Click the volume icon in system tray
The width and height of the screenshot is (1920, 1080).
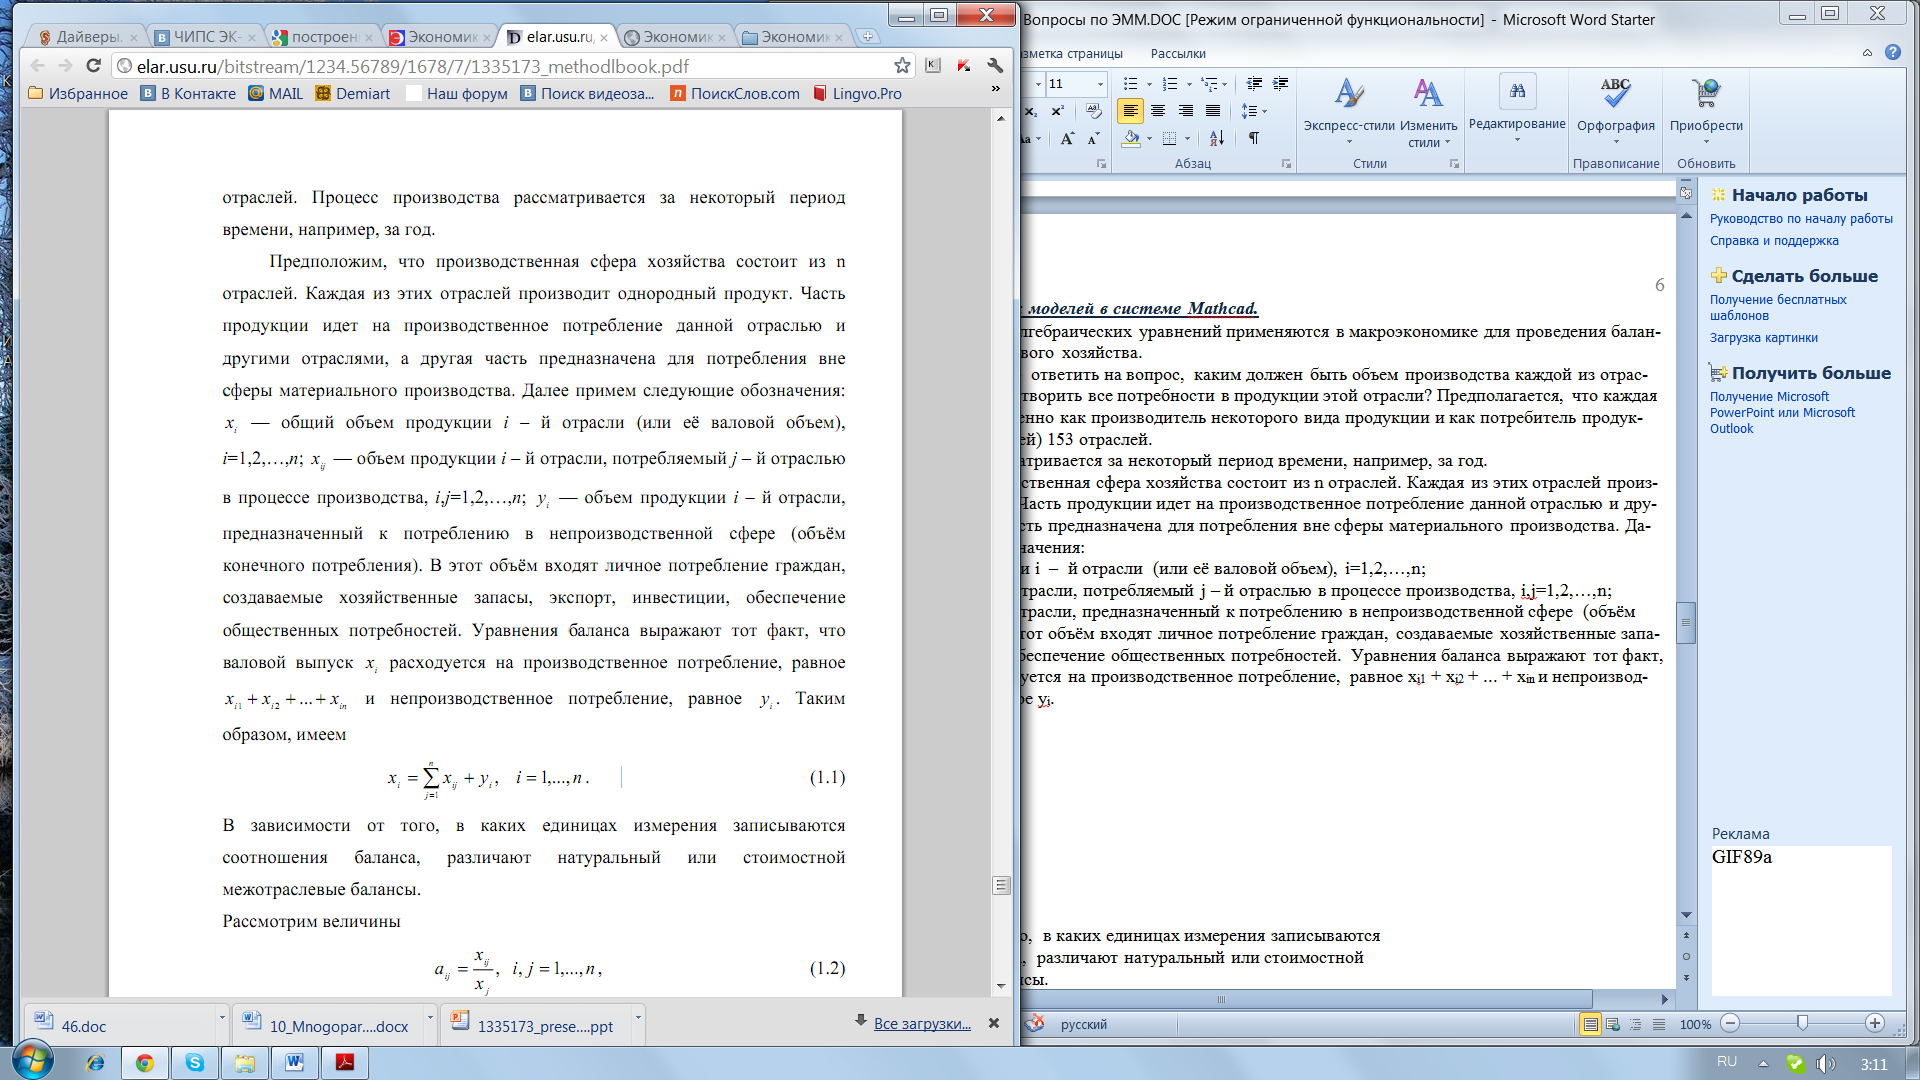pos(1825,1064)
